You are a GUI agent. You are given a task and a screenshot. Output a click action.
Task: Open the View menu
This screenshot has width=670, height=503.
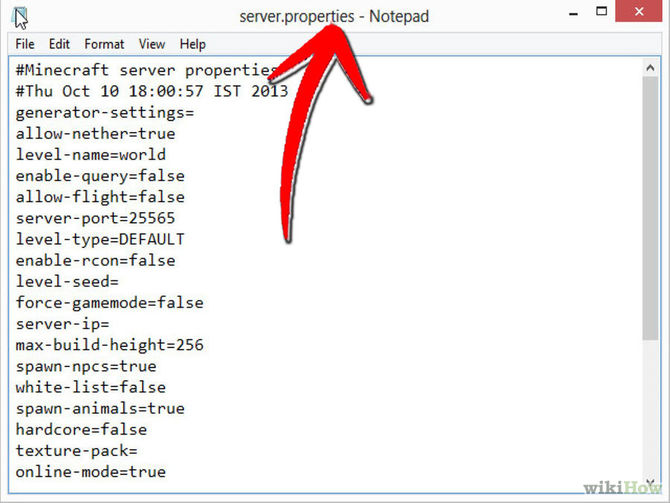152,44
